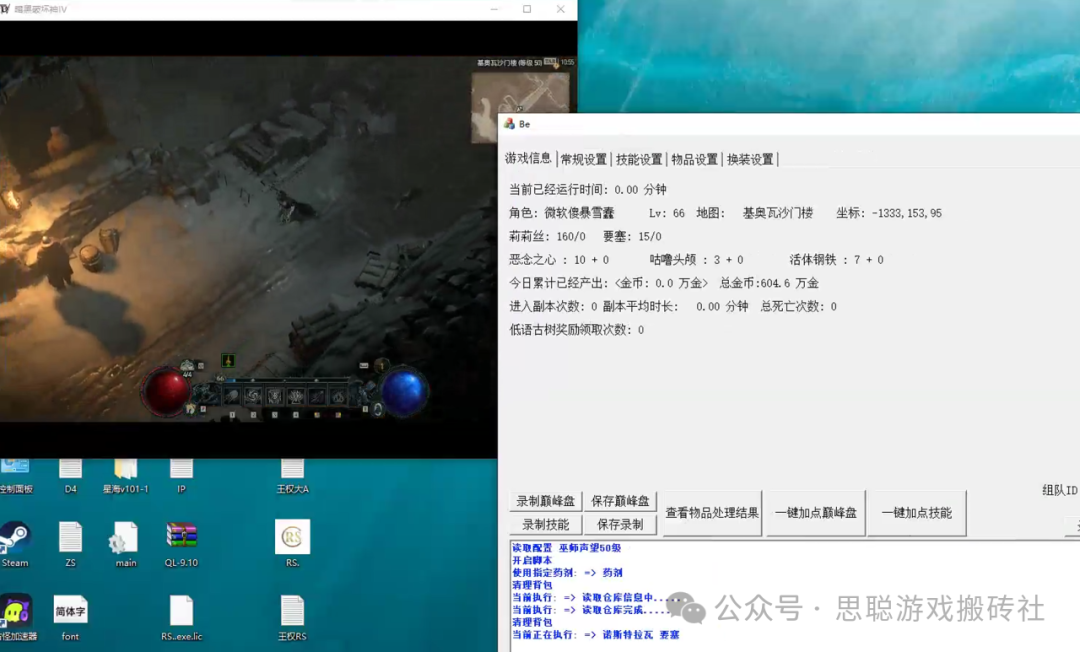Viewport: 1080px width, 652px height.
Task: Switch to the 常规设置 tab
Action: click(x=583, y=159)
